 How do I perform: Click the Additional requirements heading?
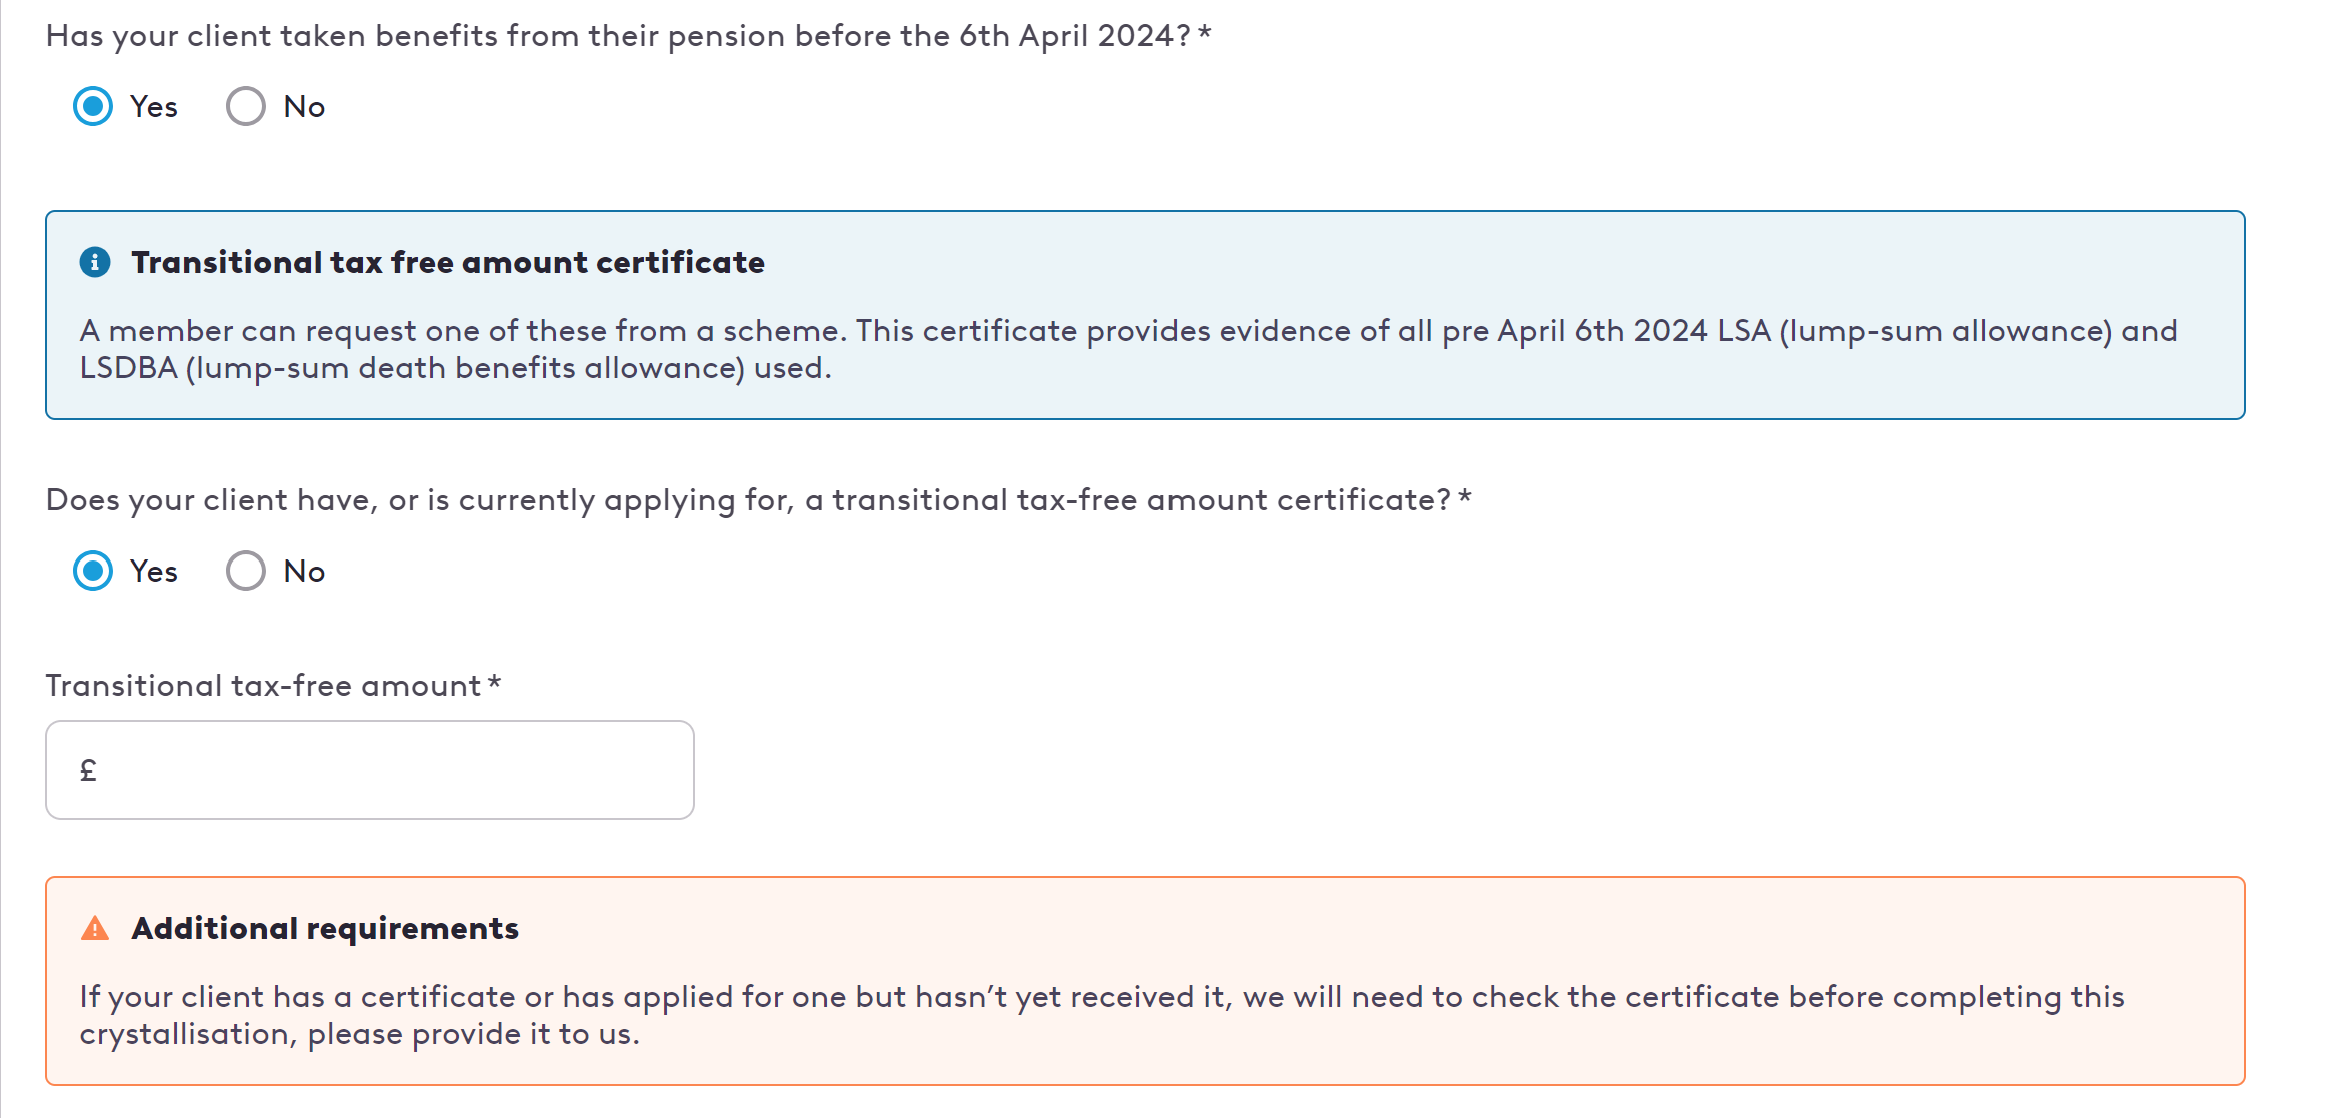(325, 928)
